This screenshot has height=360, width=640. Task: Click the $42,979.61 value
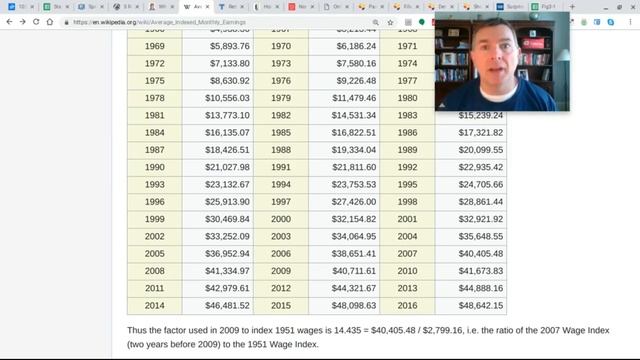[x=227, y=288]
